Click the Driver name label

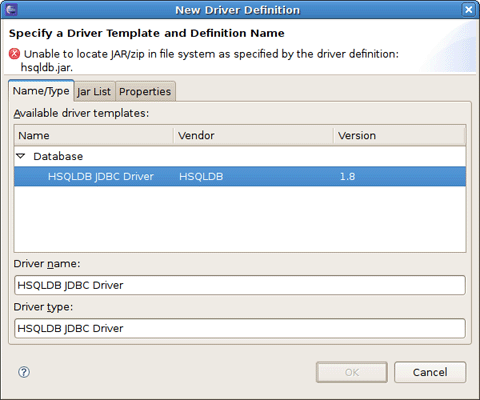pyautogui.click(x=47, y=264)
